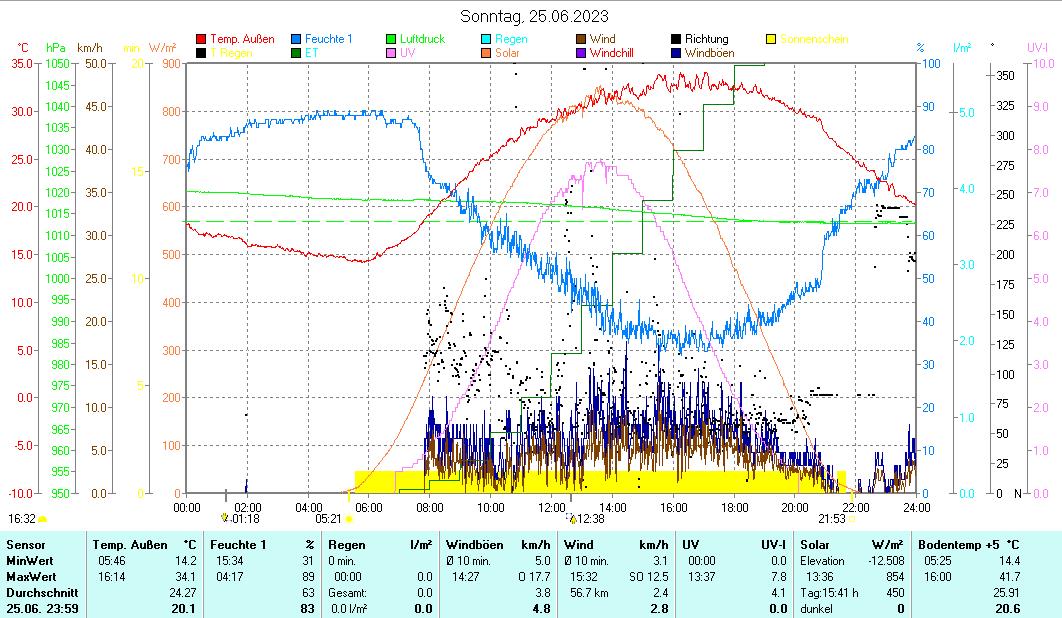Click the min temperature value 14.2
Viewport: 1062px width, 618px height.
[184, 561]
